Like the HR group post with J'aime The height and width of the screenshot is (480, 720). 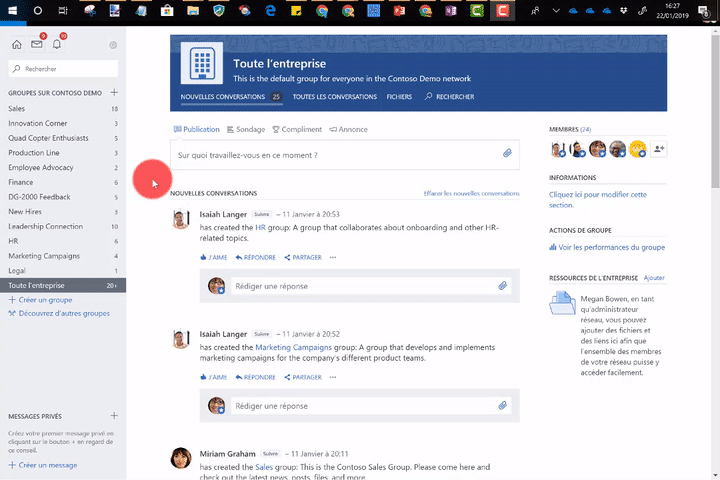point(214,257)
